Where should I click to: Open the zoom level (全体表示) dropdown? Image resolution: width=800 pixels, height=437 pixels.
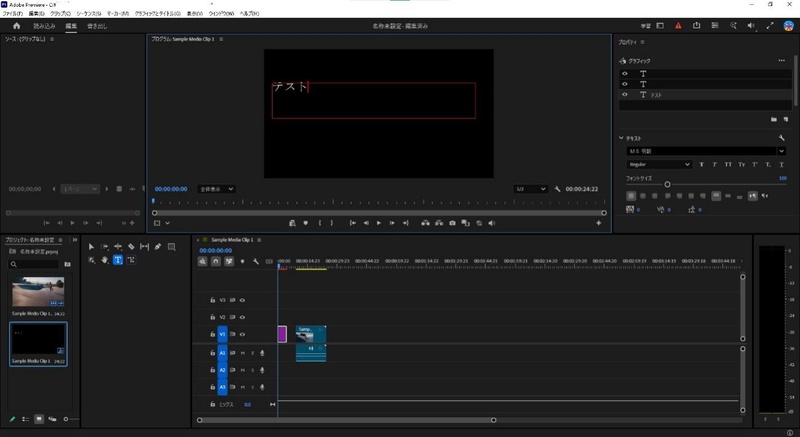[x=216, y=189]
